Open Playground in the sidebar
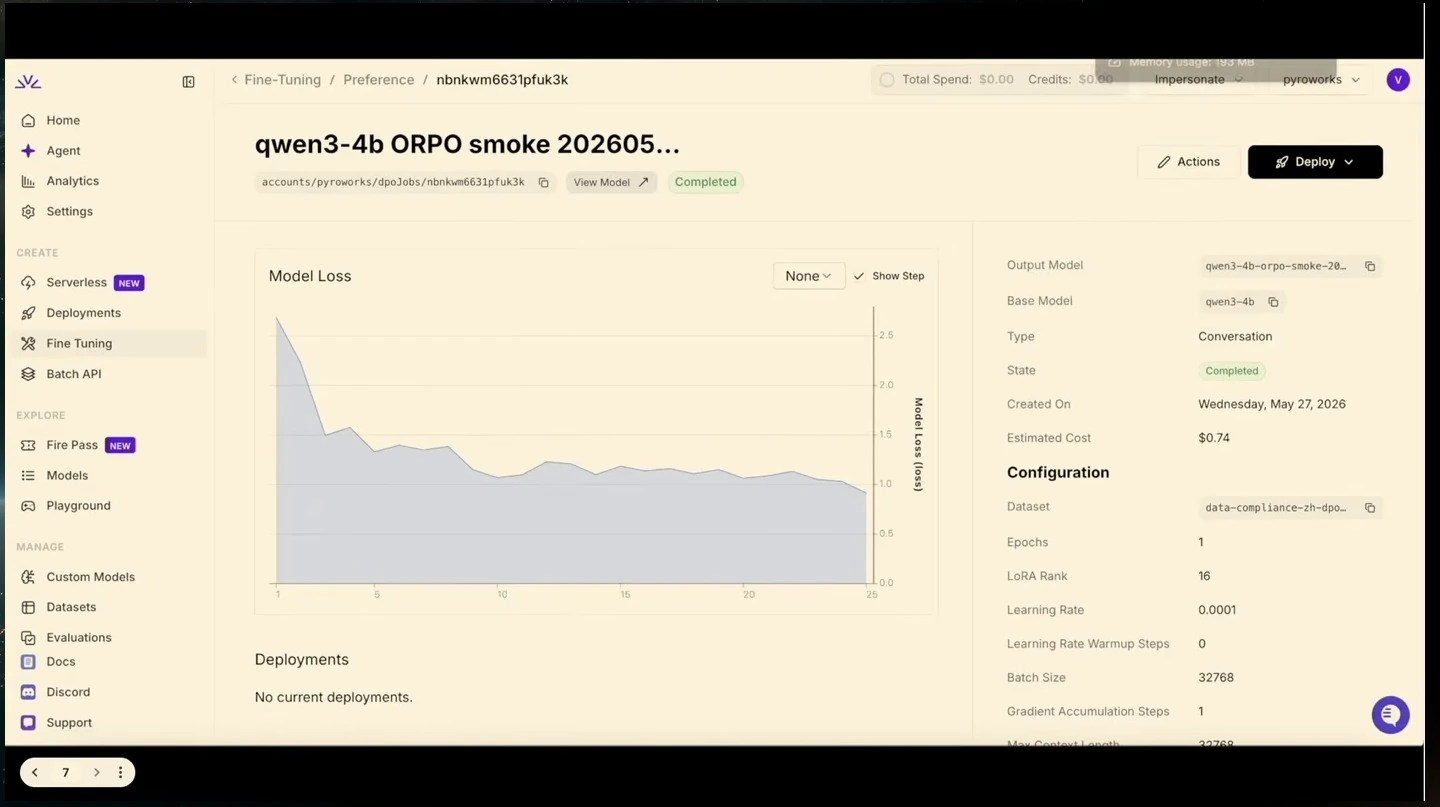This screenshot has height=807, width=1440. (x=78, y=506)
